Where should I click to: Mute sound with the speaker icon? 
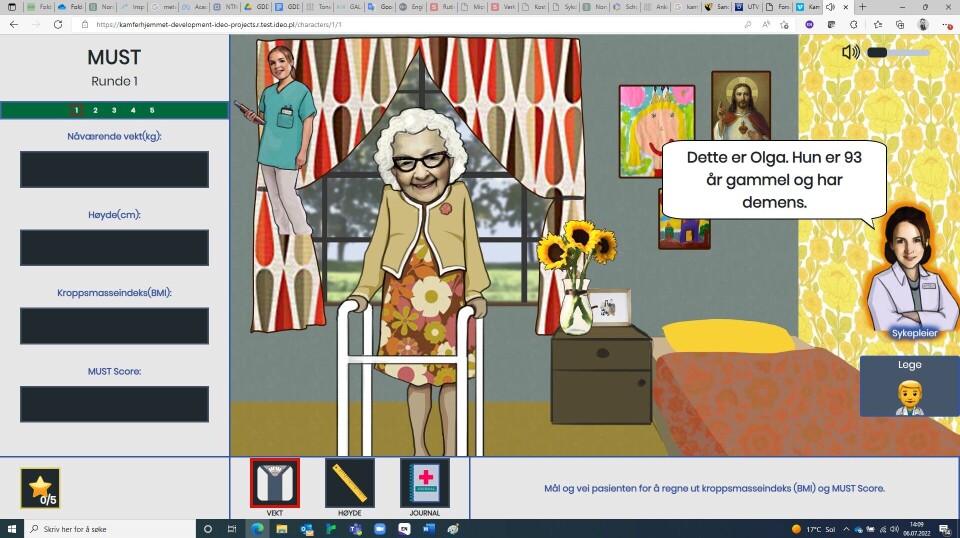pyautogui.click(x=850, y=52)
